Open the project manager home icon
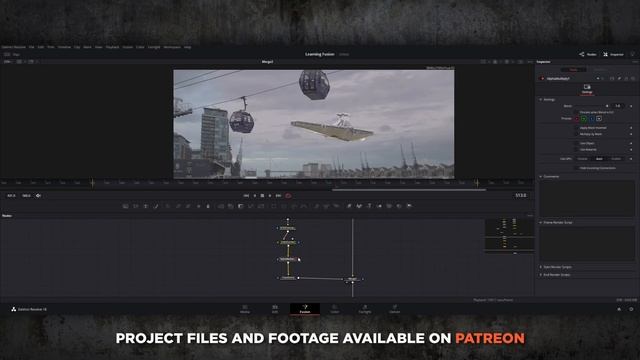The image size is (640, 360). click(x=619, y=309)
